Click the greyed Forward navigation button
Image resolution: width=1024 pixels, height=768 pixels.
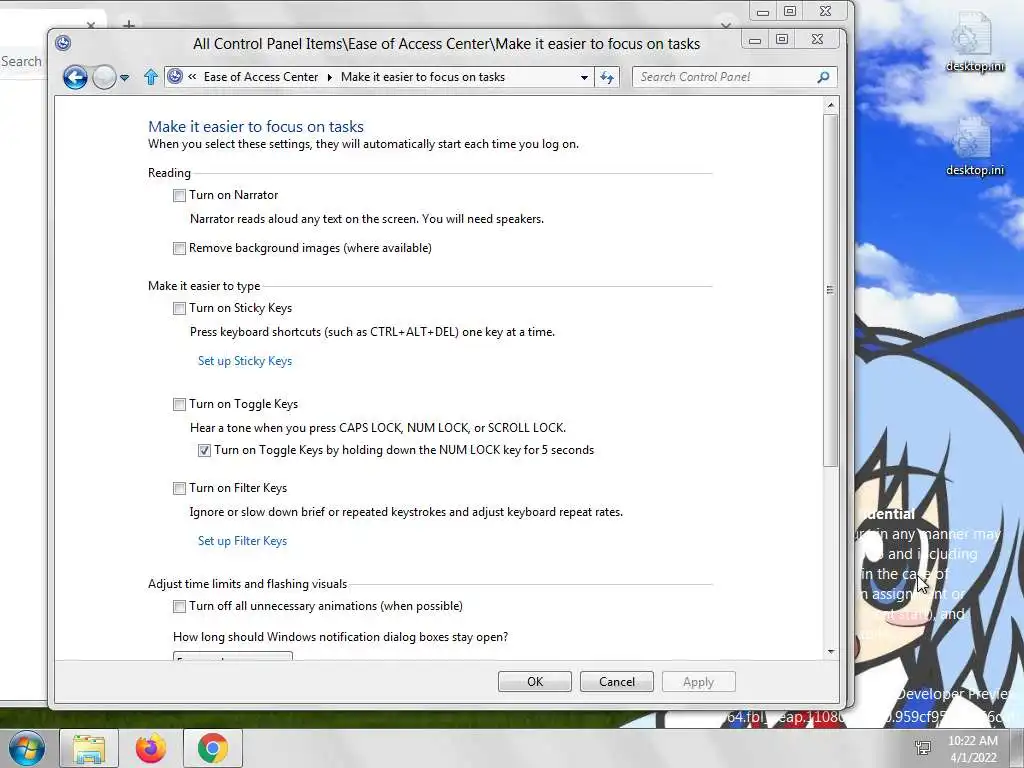point(104,78)
